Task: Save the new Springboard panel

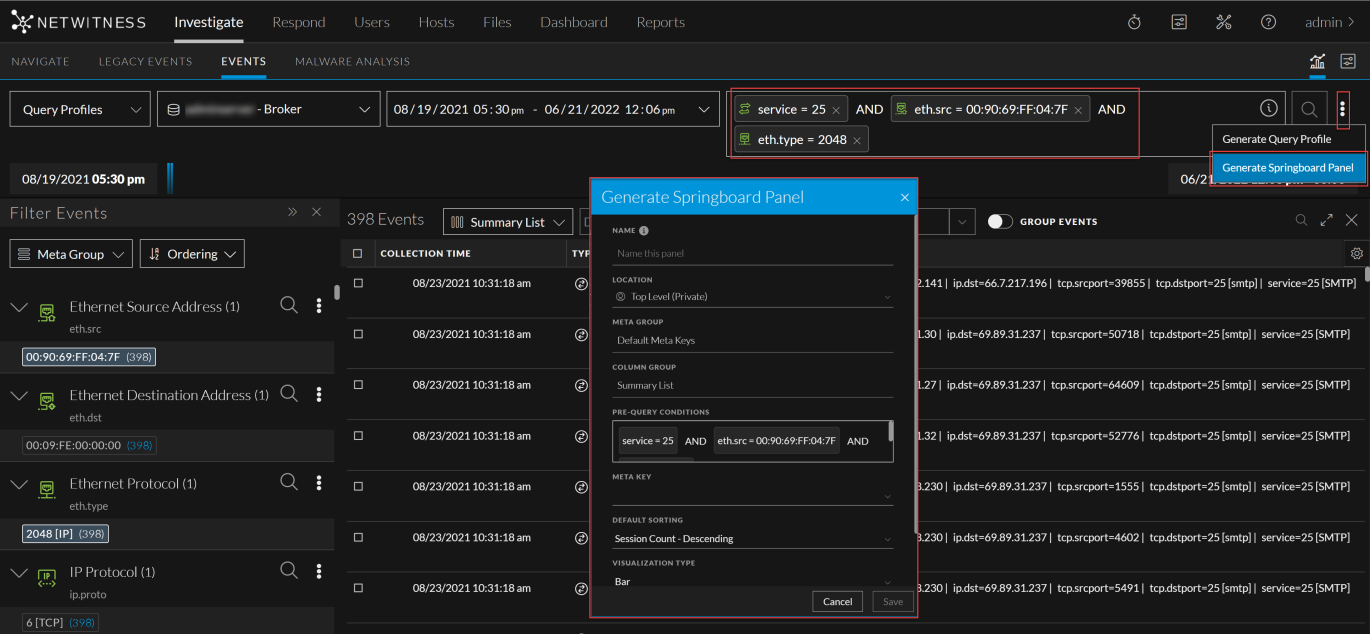Action: 890,601
